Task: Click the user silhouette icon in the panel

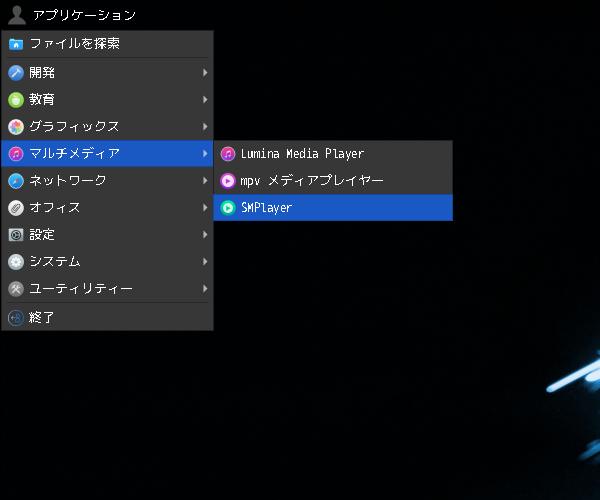Action: point(17,15)
